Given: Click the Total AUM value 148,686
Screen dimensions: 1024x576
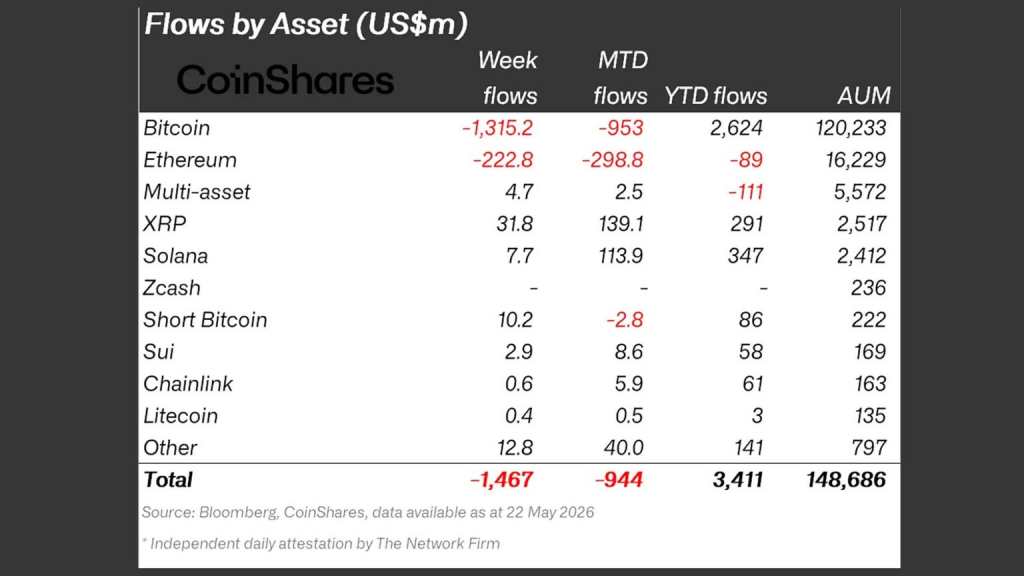Looking at the screenshot, I should point(846,480).
